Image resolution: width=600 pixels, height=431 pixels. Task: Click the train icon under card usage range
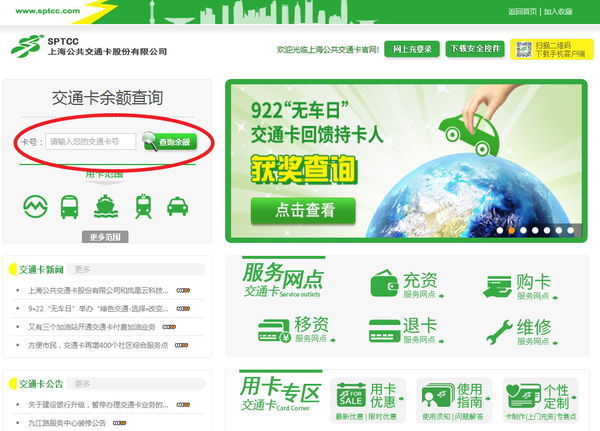pos(143,206)
